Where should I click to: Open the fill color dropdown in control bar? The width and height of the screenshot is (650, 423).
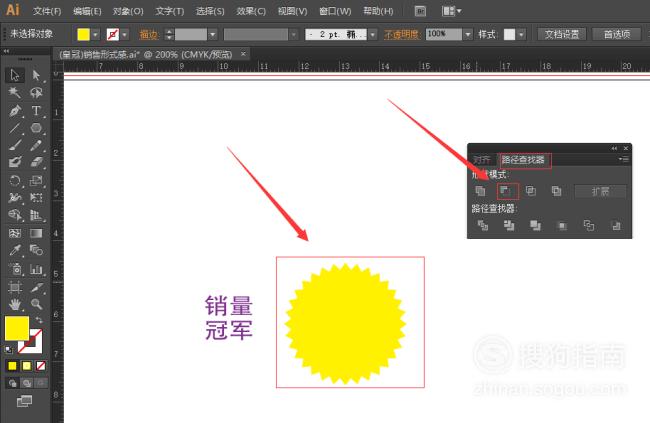pos(96,34)
